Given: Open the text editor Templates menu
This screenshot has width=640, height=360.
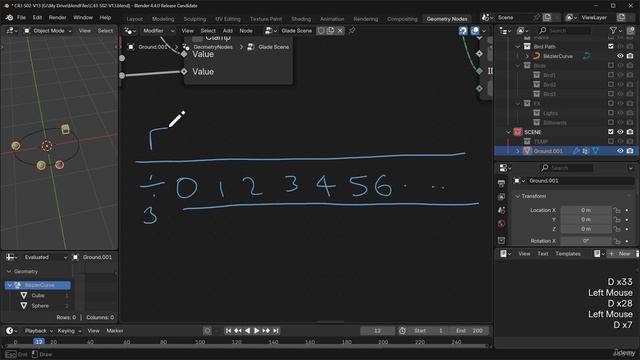Looking at the screenshot, I should click(568, 253).
